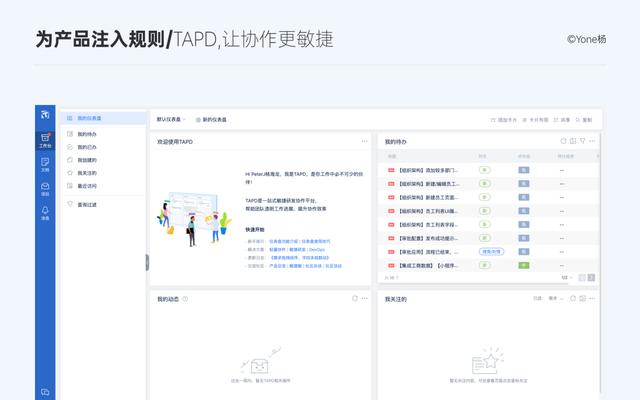Open the chat icon at sidebar bottom
This screenshot has height=400, width=640.
tap(45, 392)
